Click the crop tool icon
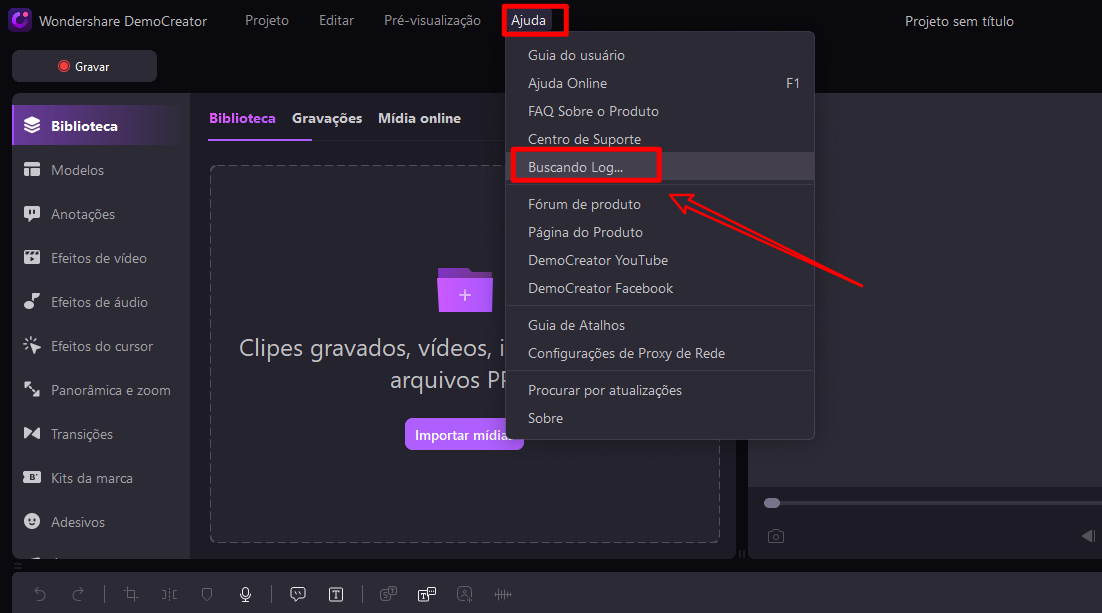The width and height of the screenshot is (1102, 613). 131,594
